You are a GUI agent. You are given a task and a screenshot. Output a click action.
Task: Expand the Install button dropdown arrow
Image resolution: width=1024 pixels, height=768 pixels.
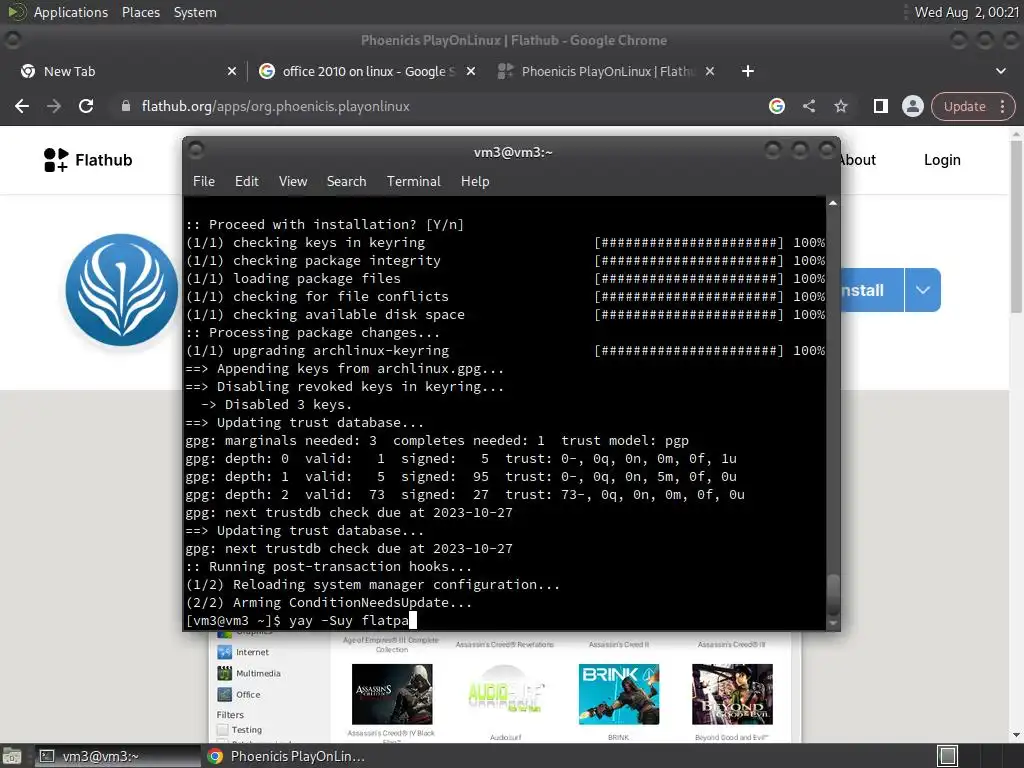923,290
